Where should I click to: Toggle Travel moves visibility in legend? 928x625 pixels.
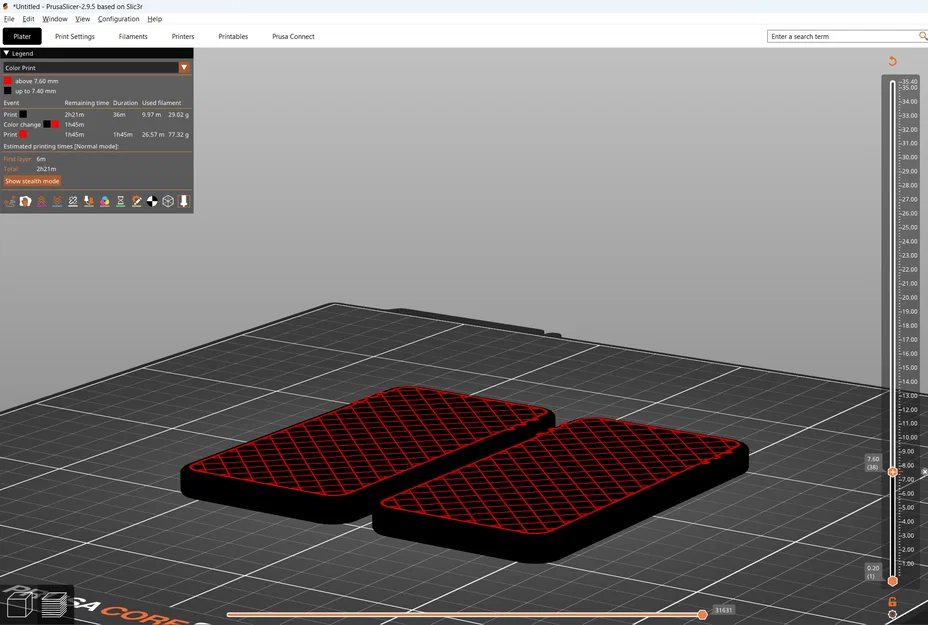[x=9, y=202]
